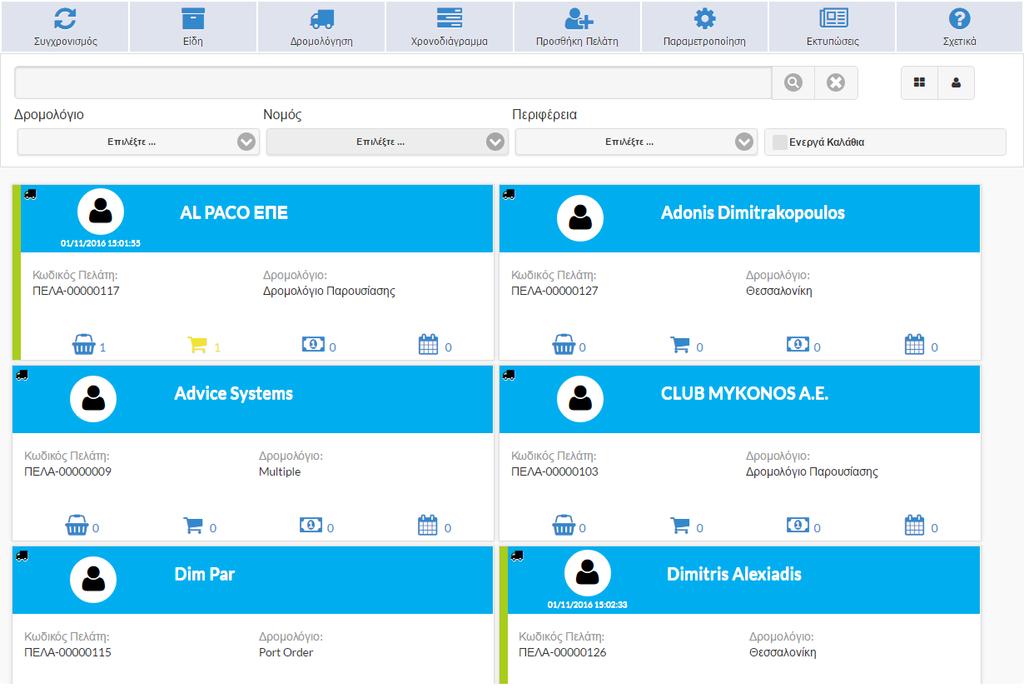Click the search magnifier button
The height and width of the screenshot is (688, 1024).
click(x=793, y=82)
